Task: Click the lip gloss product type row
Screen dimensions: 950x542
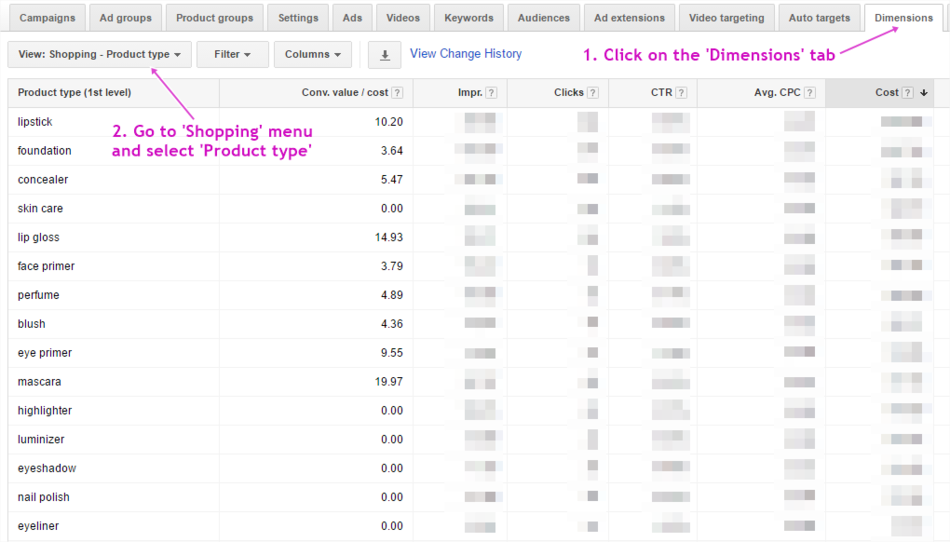Action: 38,238
